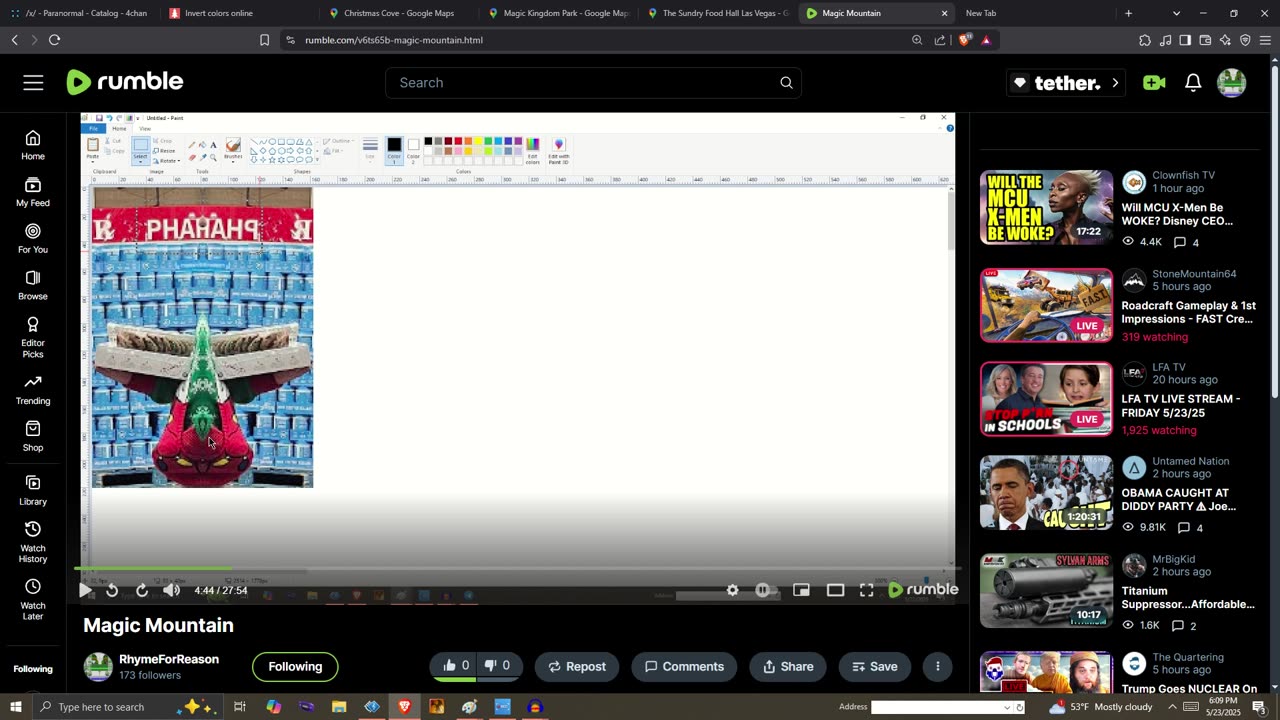Open the browser main menu
1280x720 pixels.
1265,40
